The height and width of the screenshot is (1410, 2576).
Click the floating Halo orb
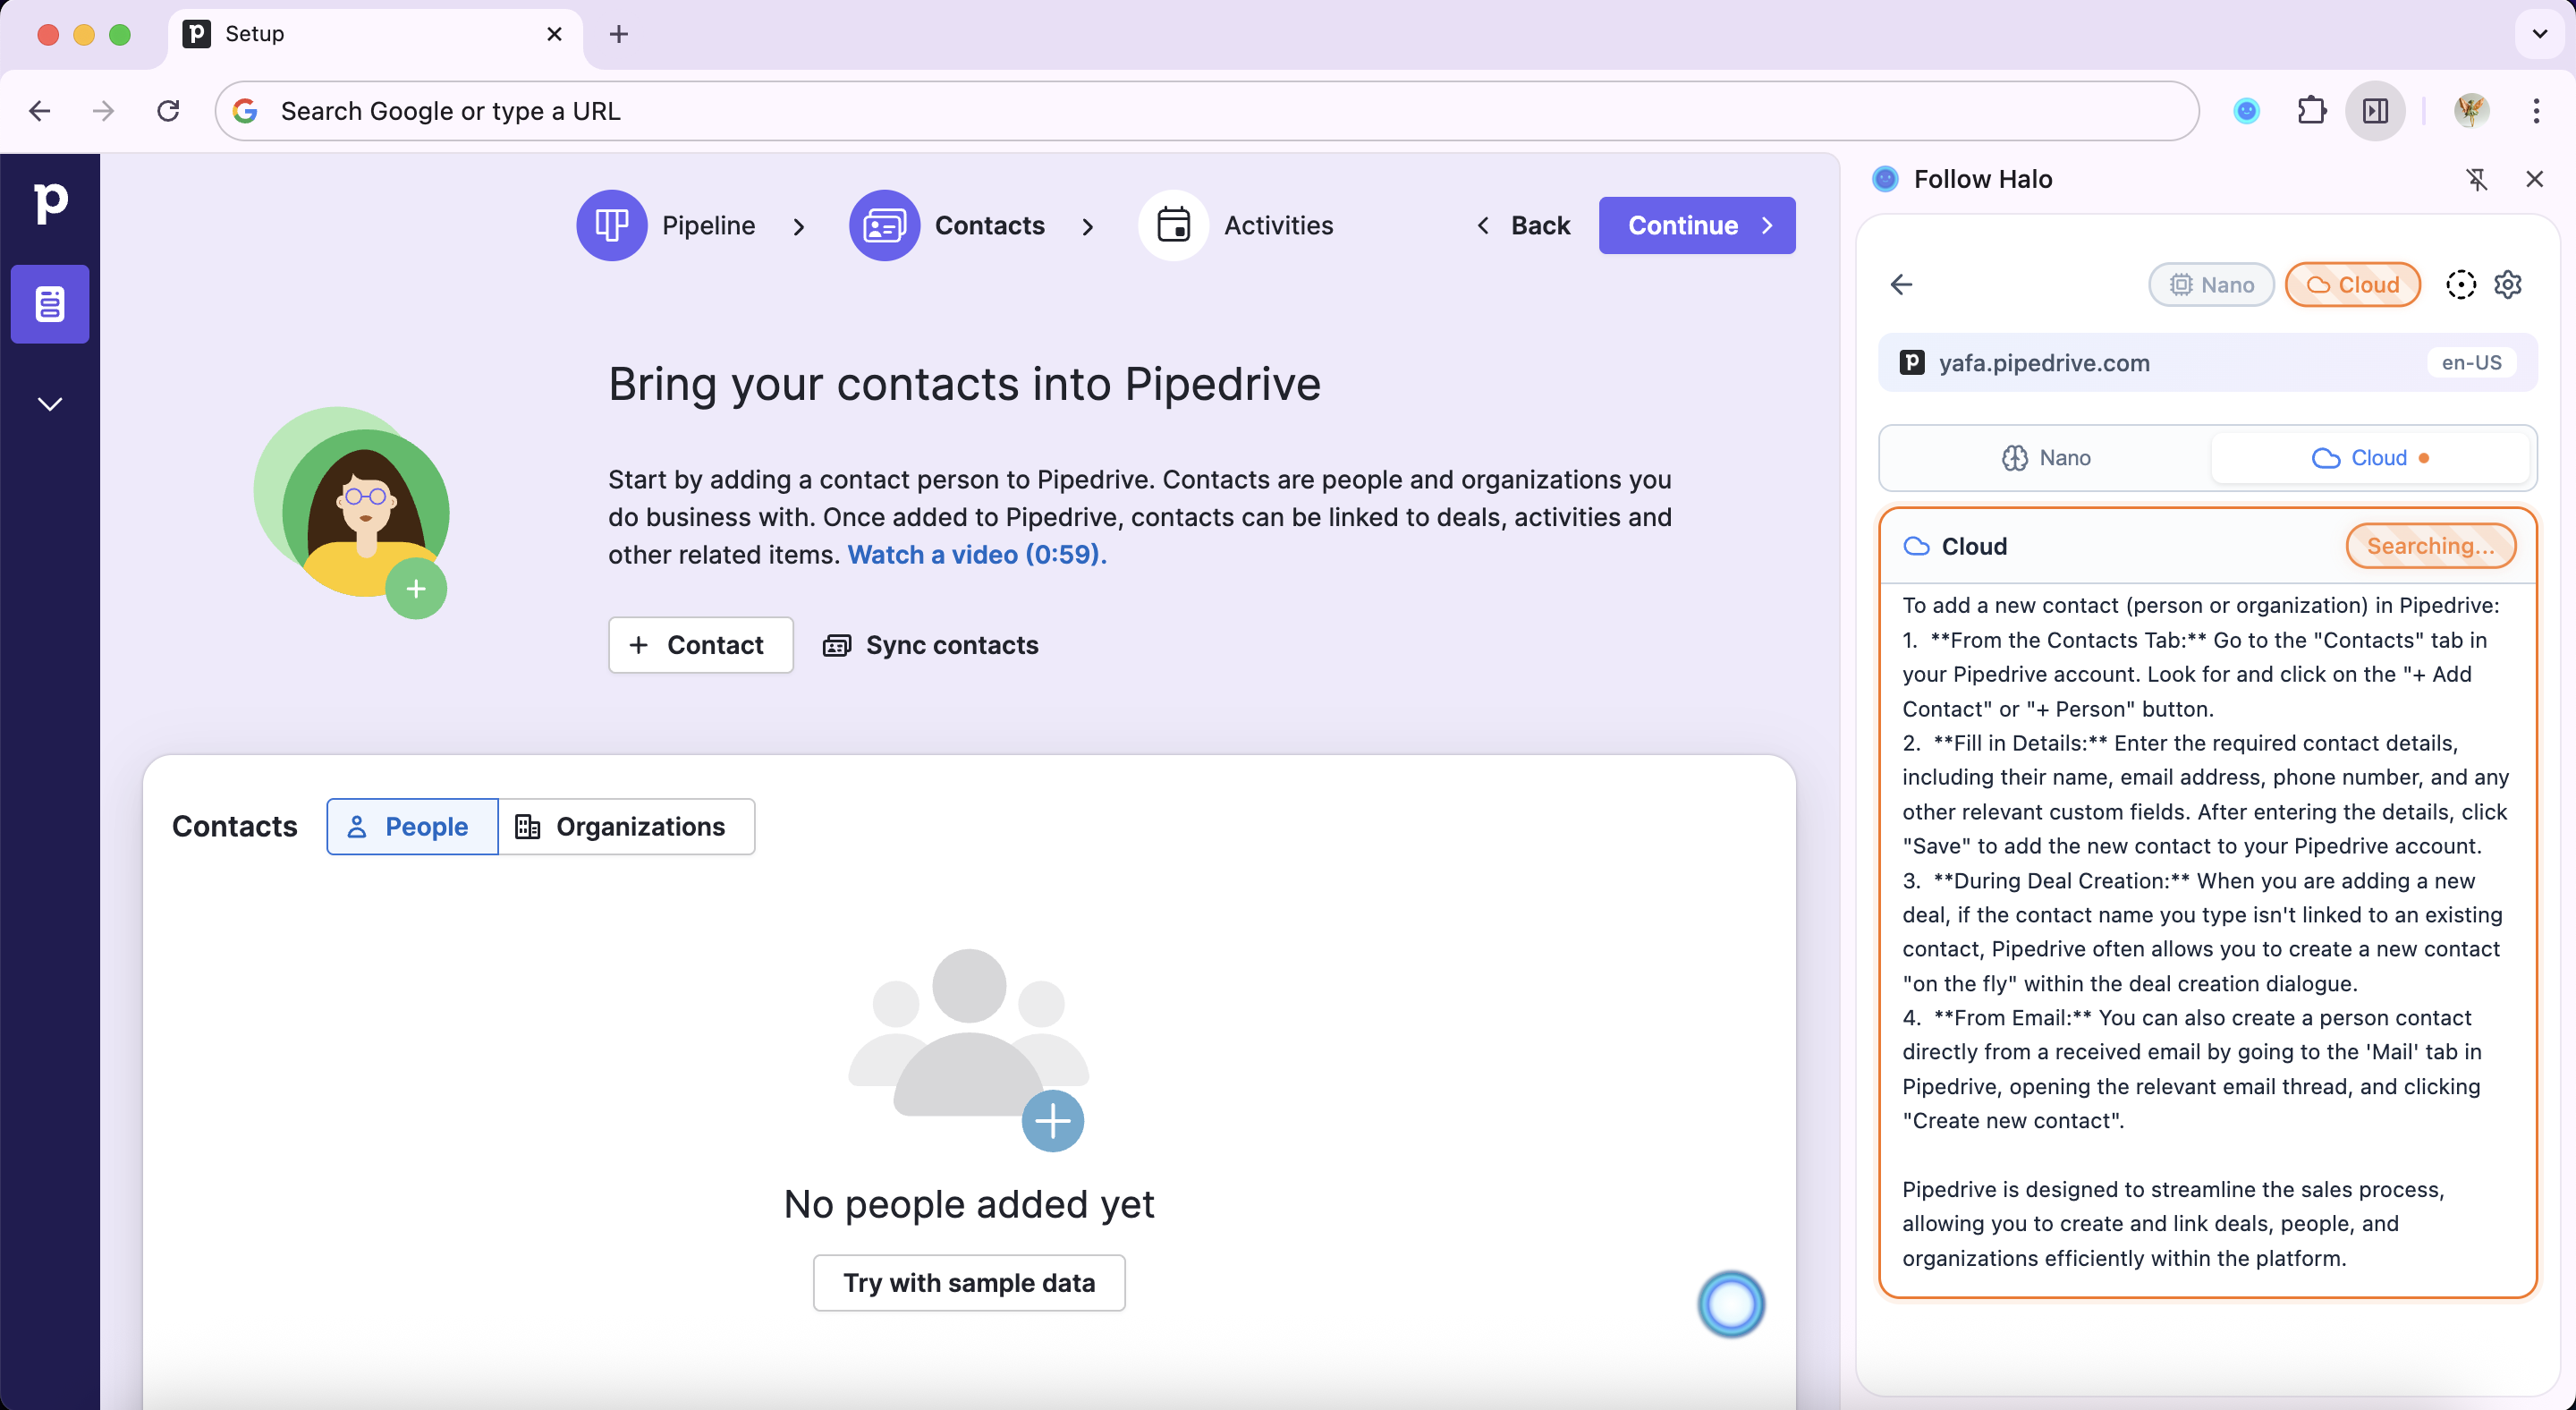(x=1730, y=1304)
